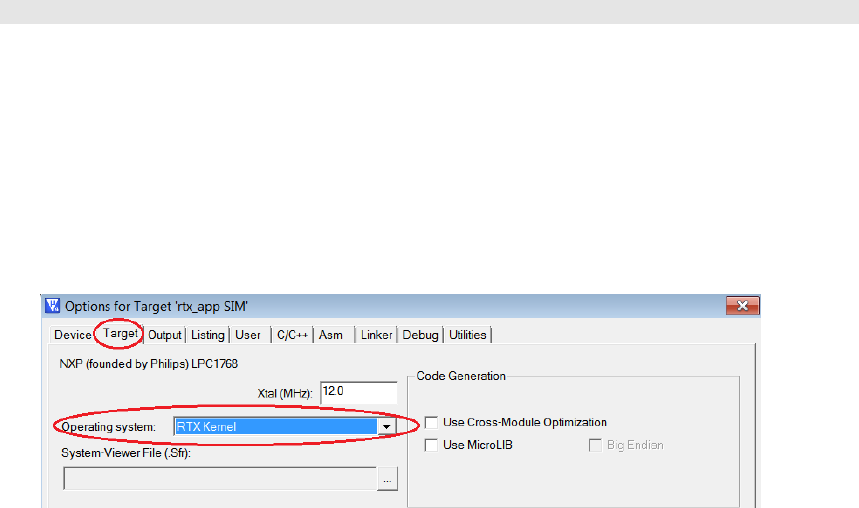Image resolution: width=859 pixels, height=508 pixels.
Task: Click the NXP LPC1768 device text
Action: coord(148,364)
